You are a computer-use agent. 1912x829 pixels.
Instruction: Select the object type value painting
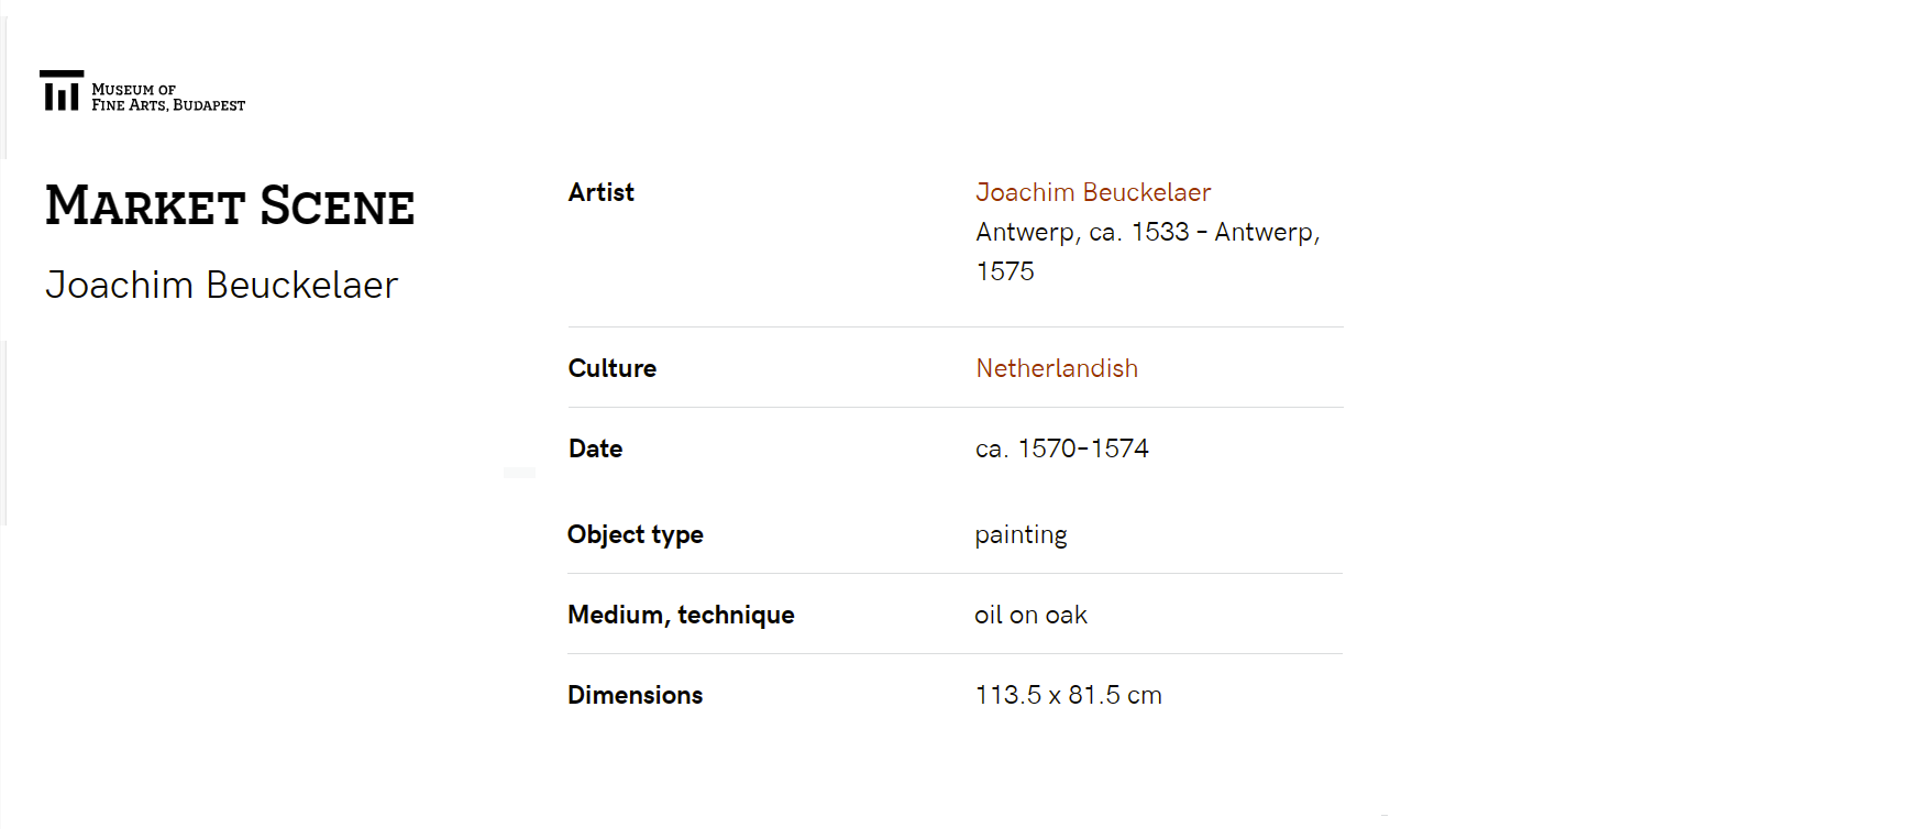coord(1021,535)
